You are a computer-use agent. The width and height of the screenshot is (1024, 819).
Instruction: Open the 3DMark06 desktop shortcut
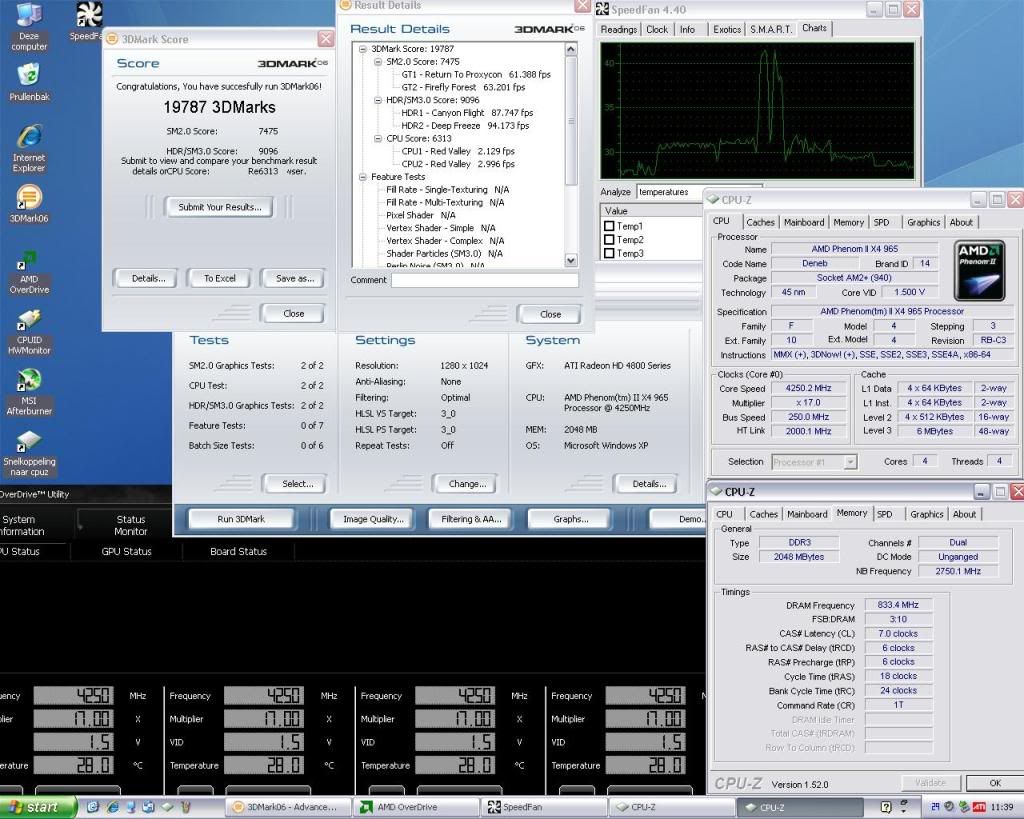tap(29, 199)
